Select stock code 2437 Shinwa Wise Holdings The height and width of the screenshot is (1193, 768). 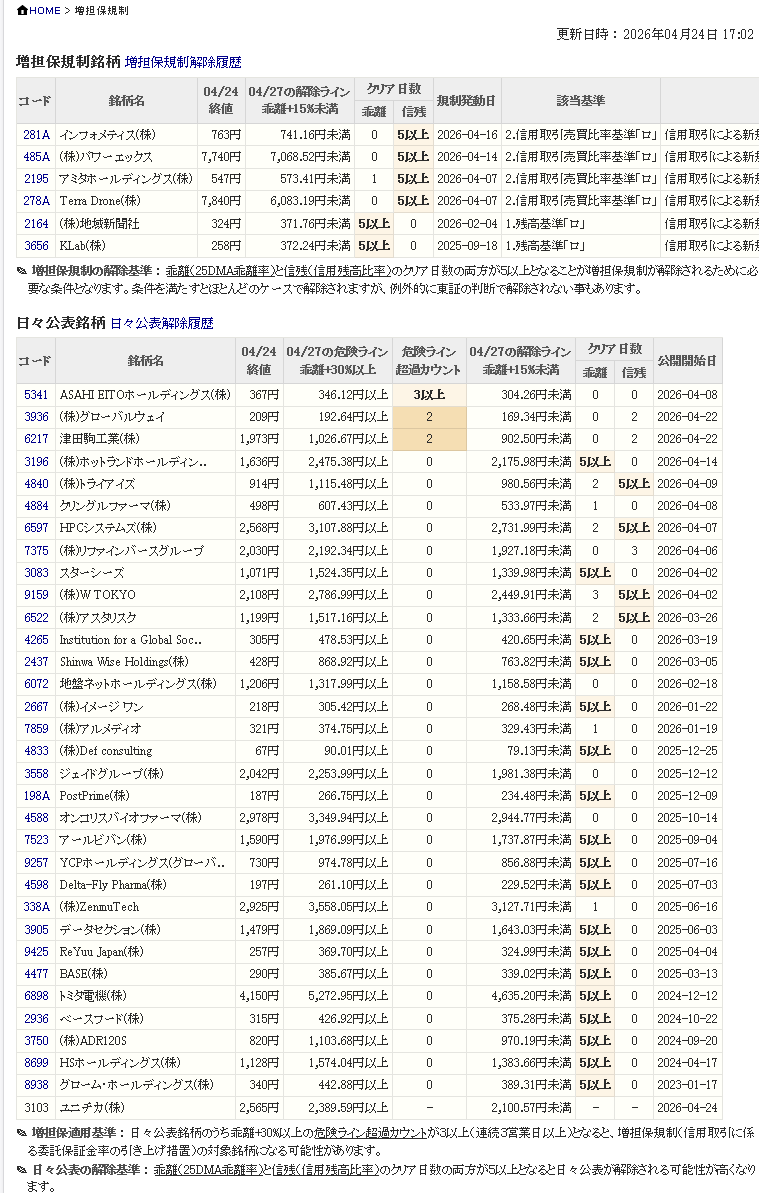click(36, 662)
